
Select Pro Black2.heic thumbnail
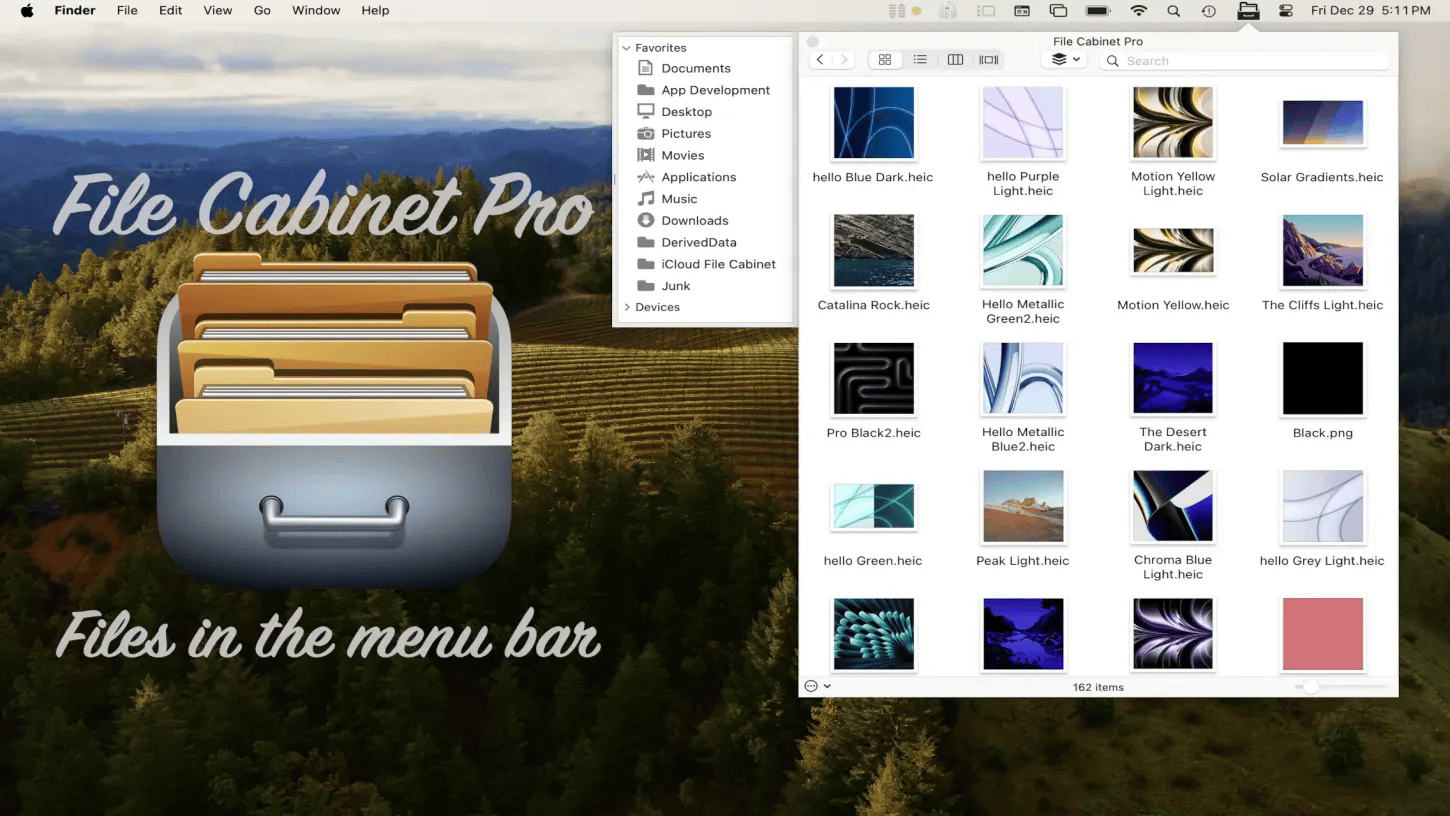873,379
